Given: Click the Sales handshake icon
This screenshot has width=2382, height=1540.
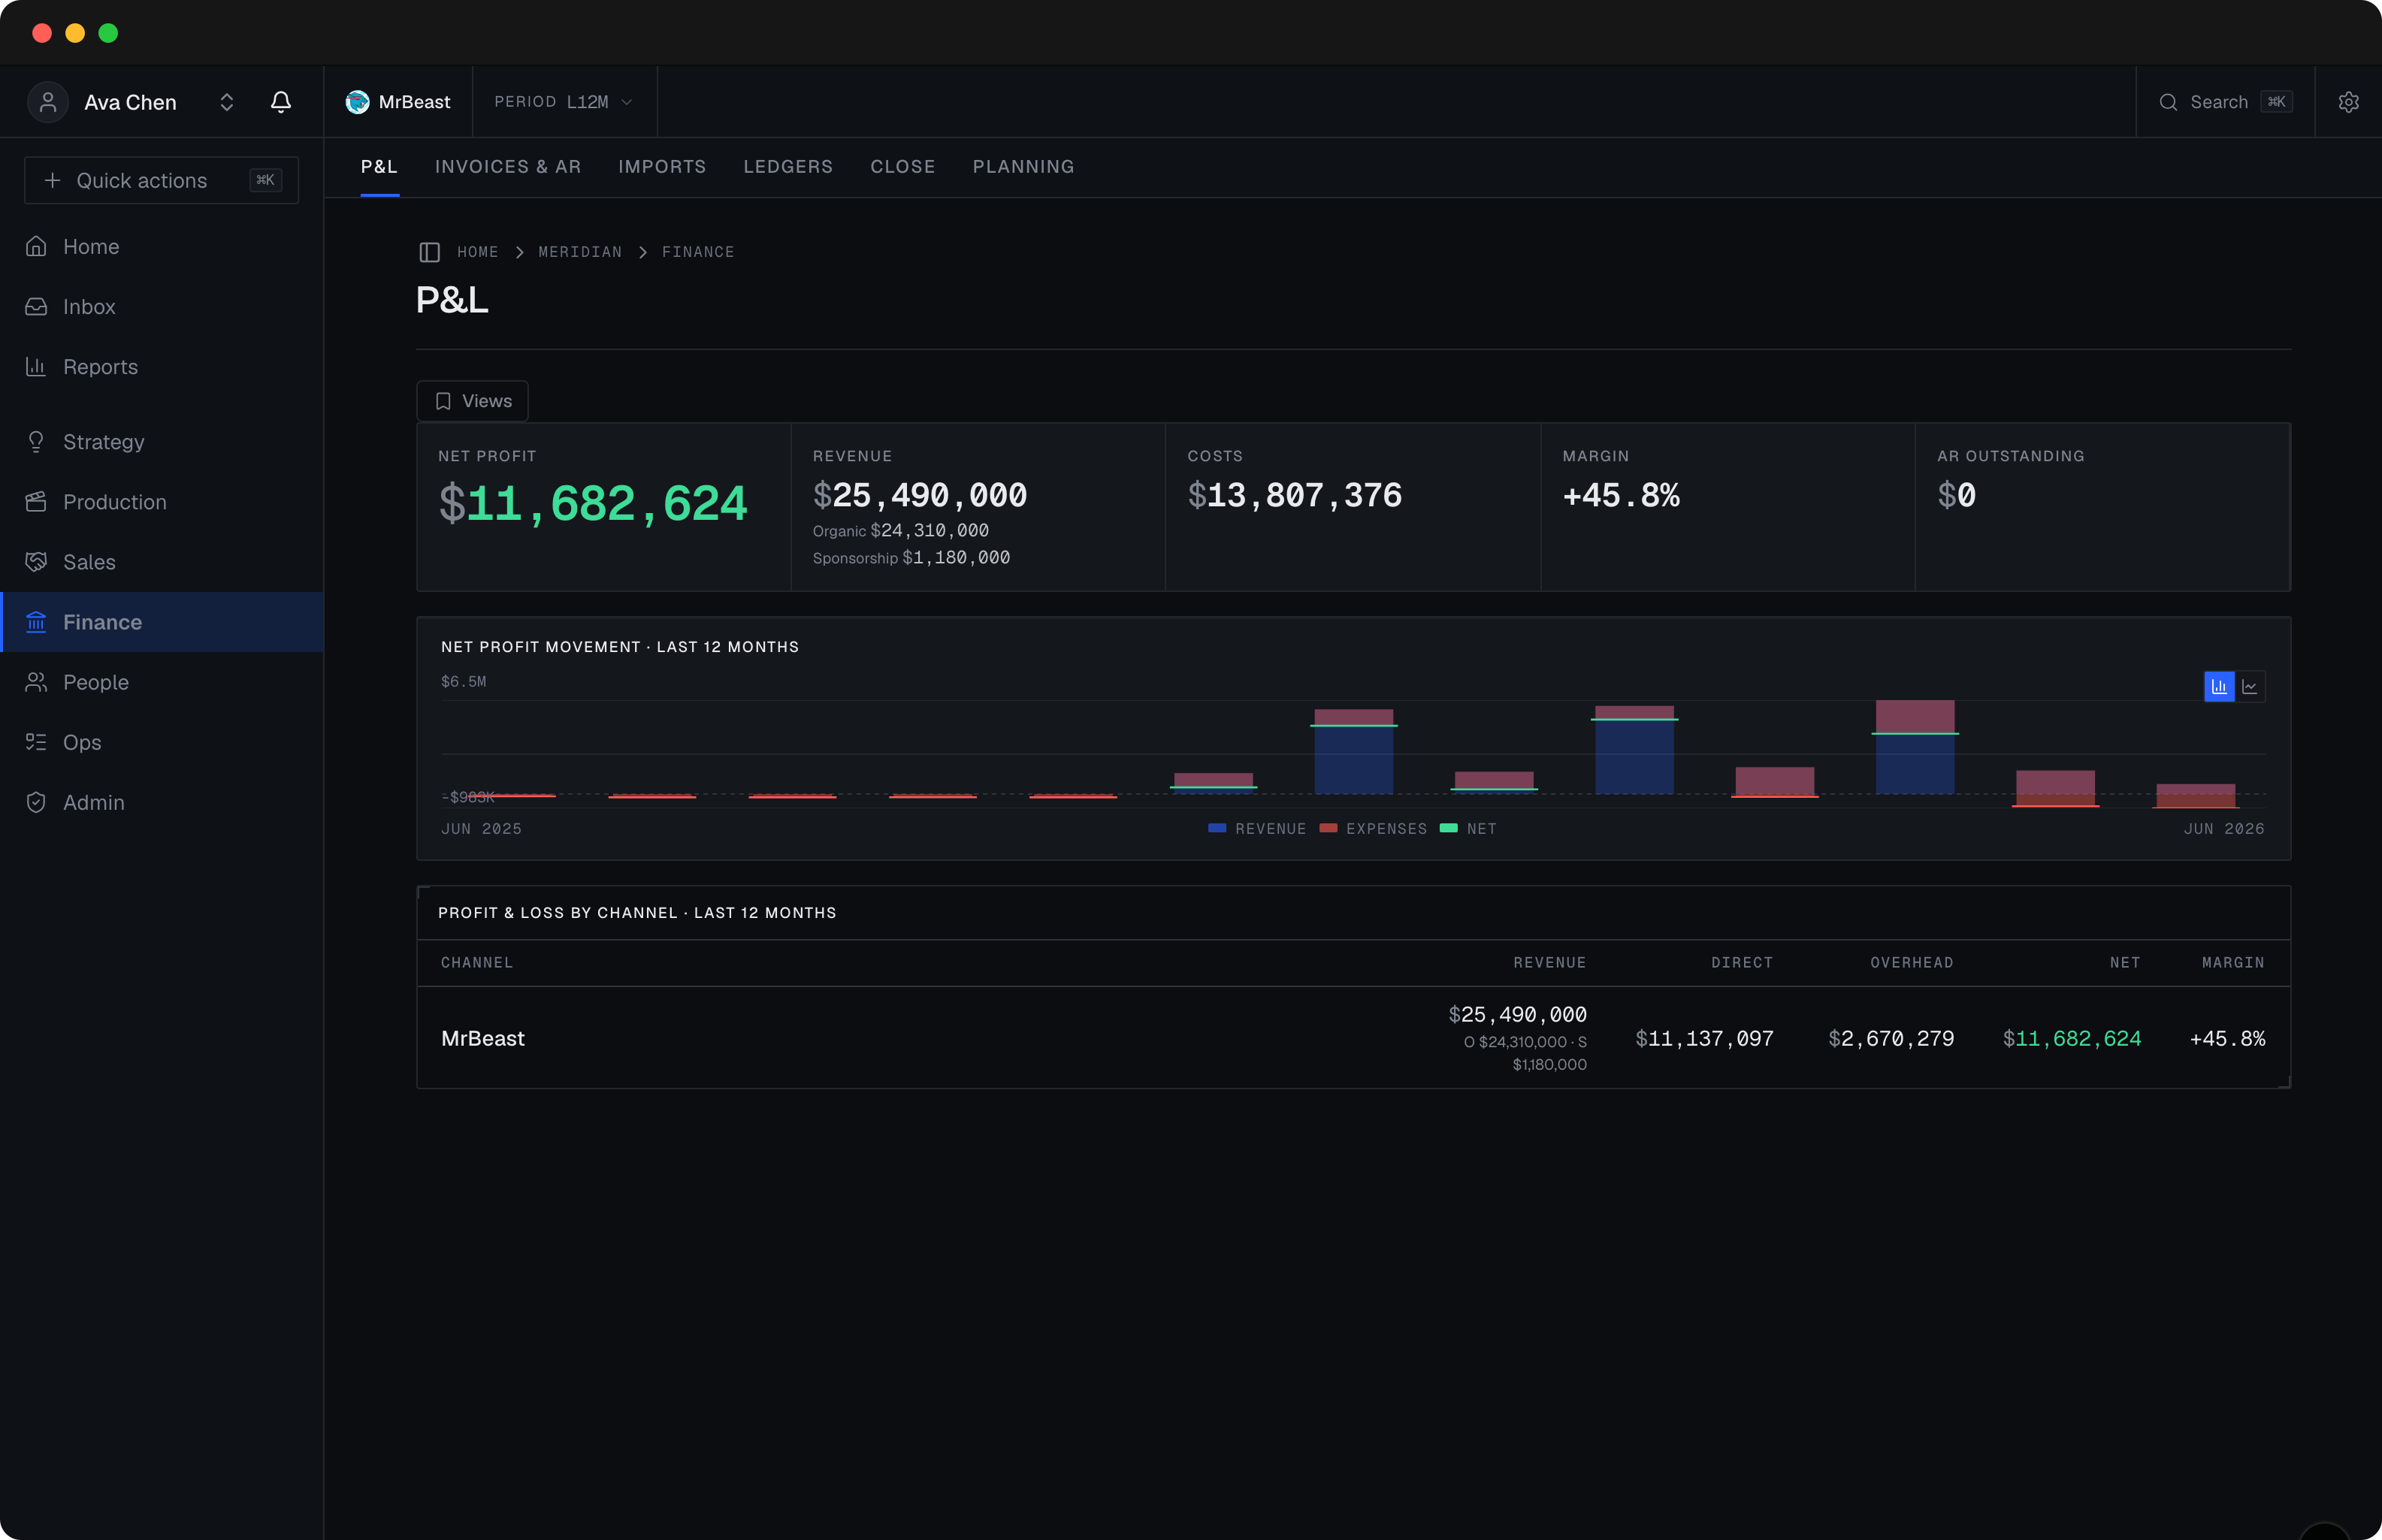Looking at the screenshot, I should [x=36, y=561].
